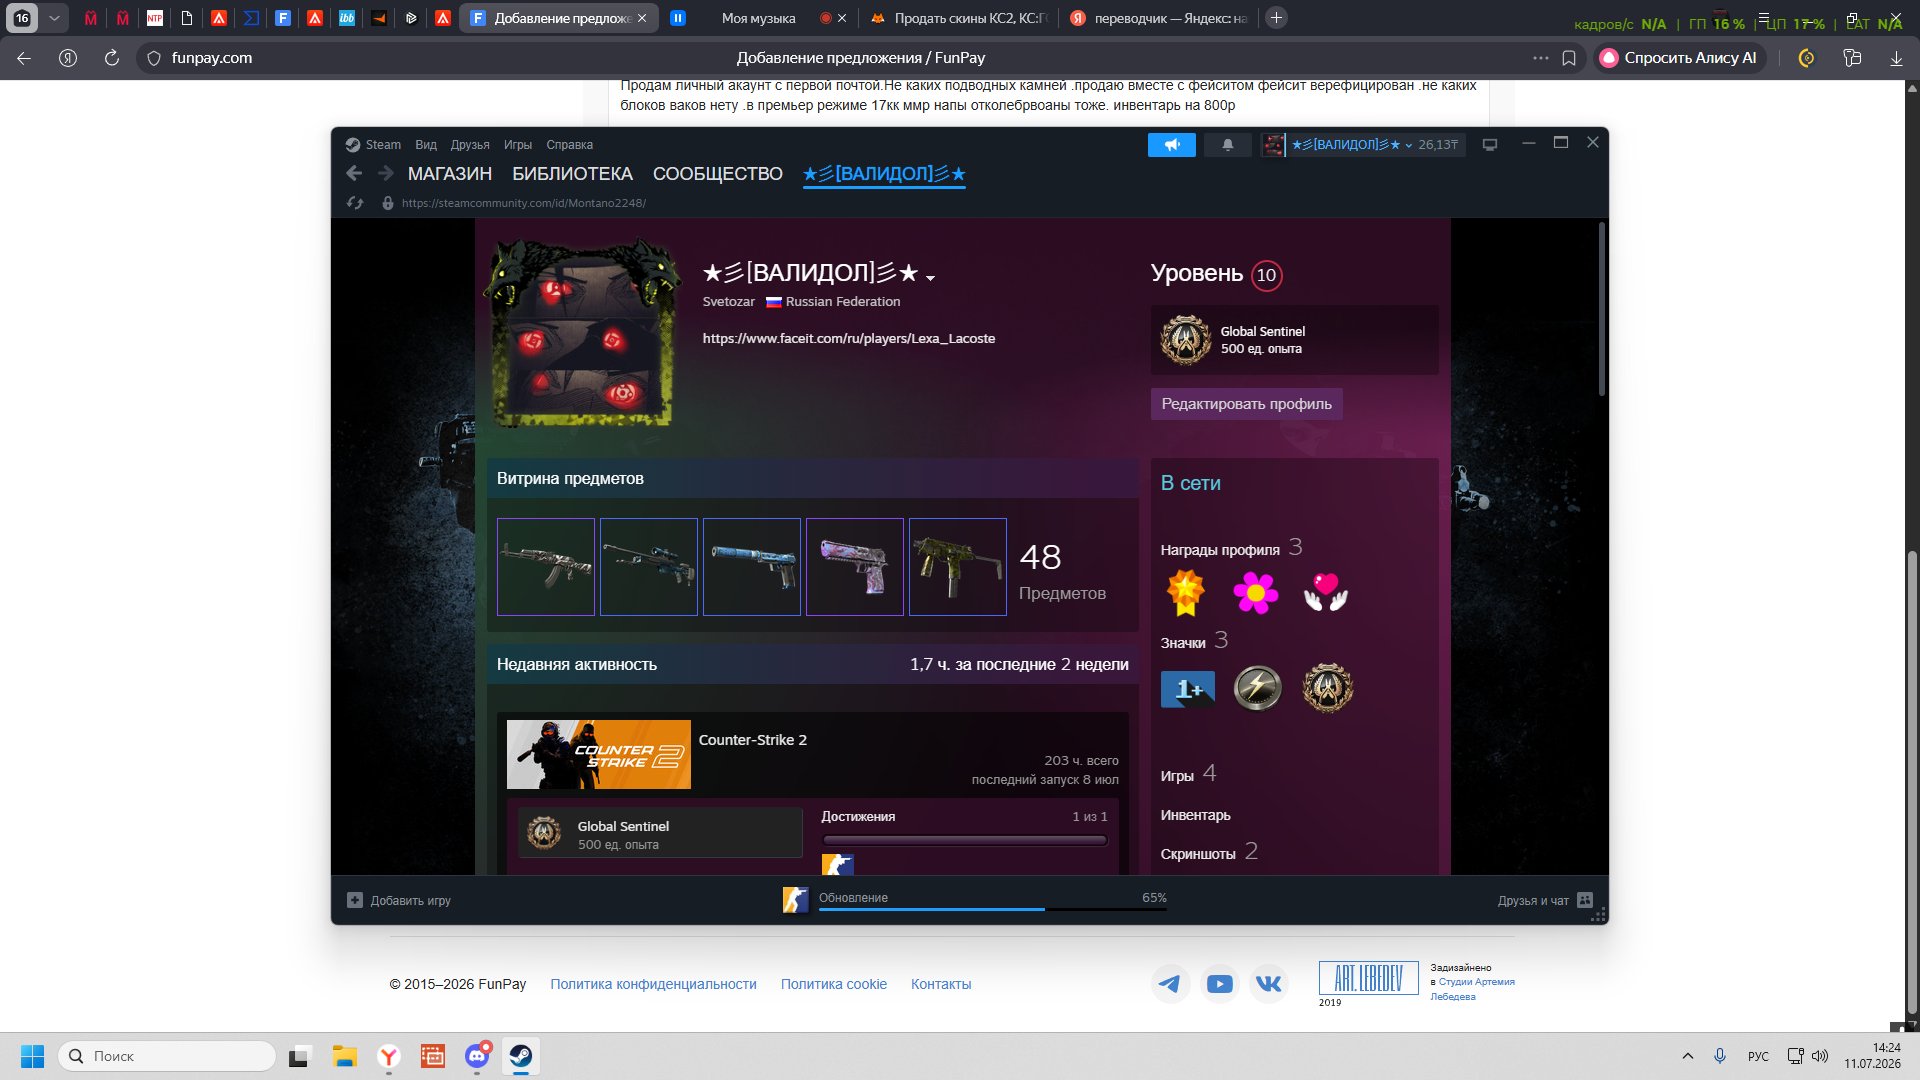Switch to the "переводчик — Яндекс" tab
Viewport: 1920px width, 1080px height.
point(1160,18)
